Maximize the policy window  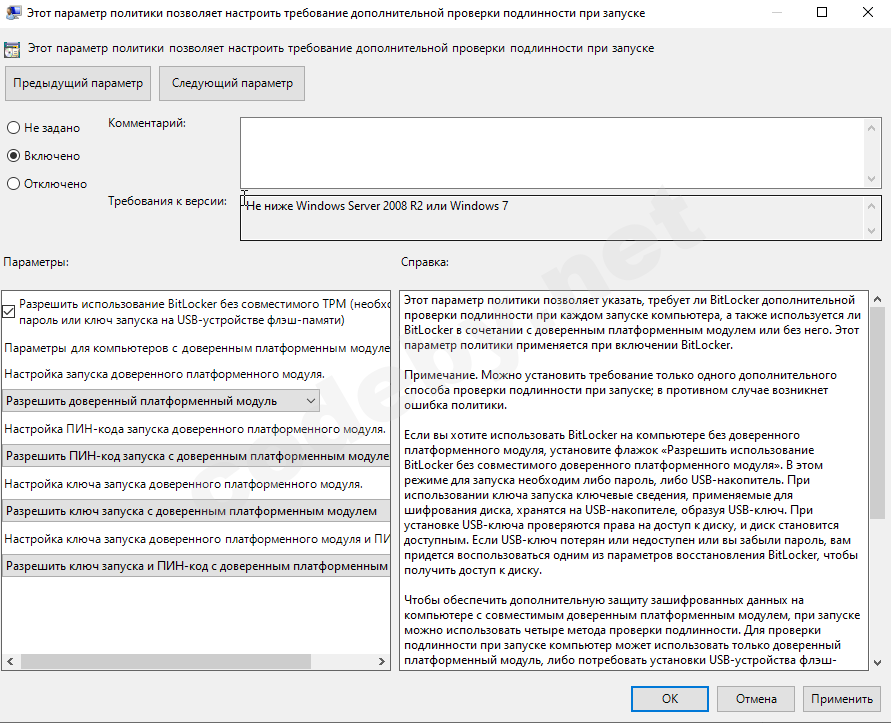coord(822,12)
